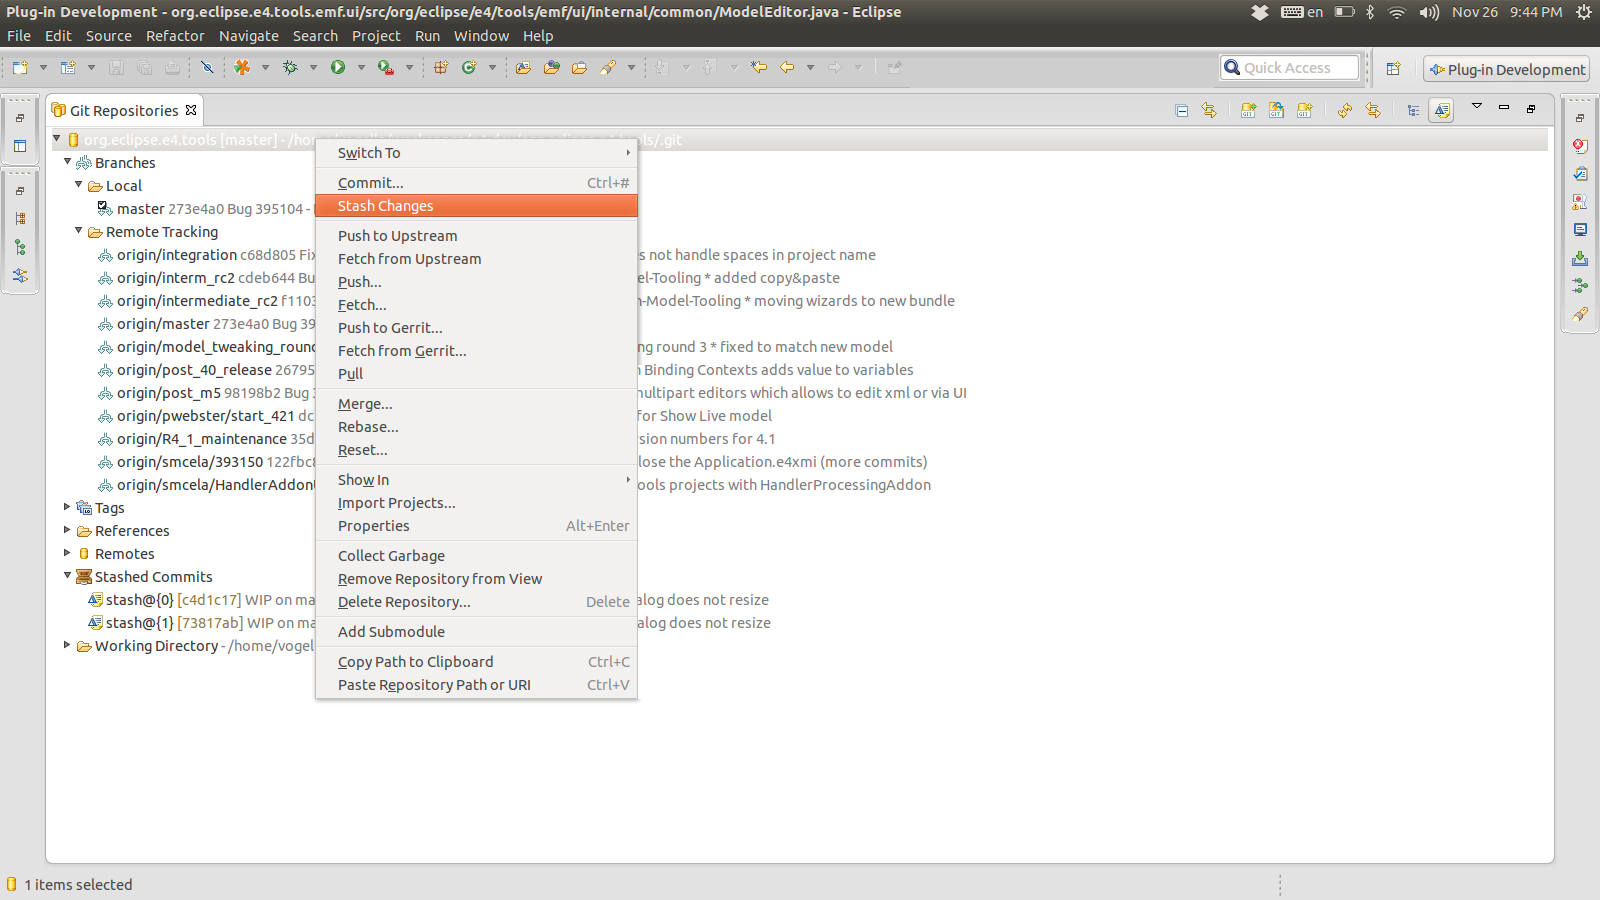
Task: Open the View Menu triangle dropdown
Action: point(1476,106)
